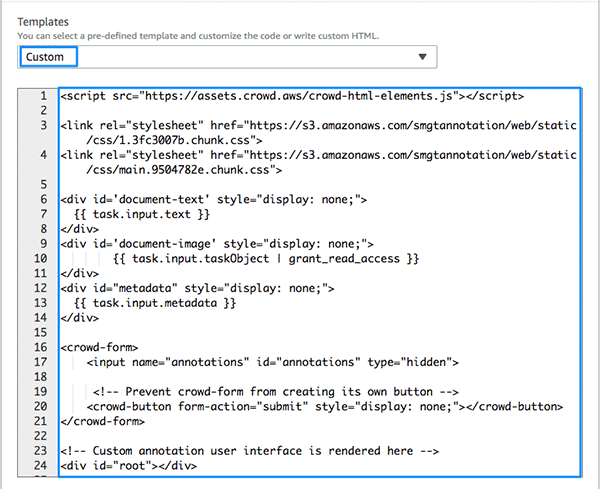Click the Templates heading label

pos(43,22)
